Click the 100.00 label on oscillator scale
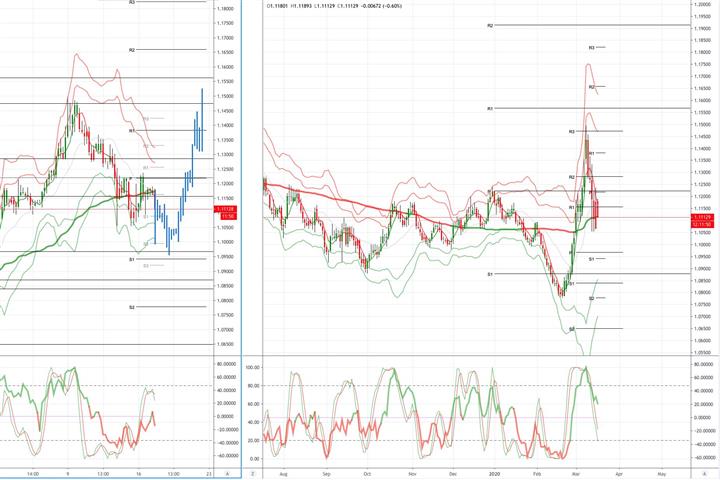 tap(253, 367)
